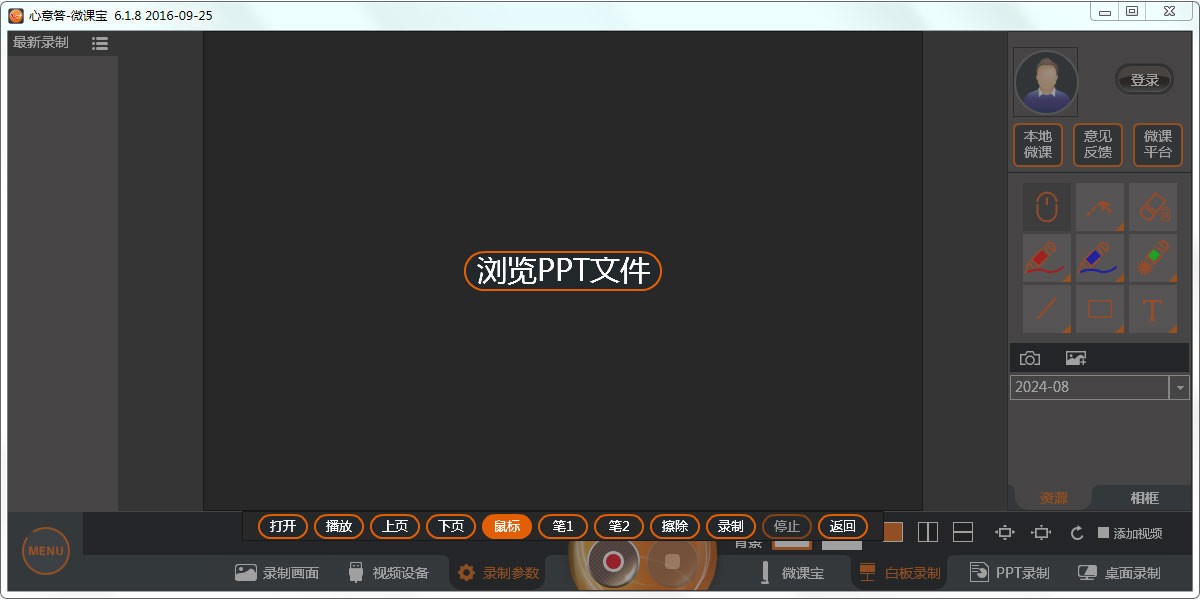Open the round MENU button
The image size is (1200, 600).
pyautogui.click(x=46, y=551)
